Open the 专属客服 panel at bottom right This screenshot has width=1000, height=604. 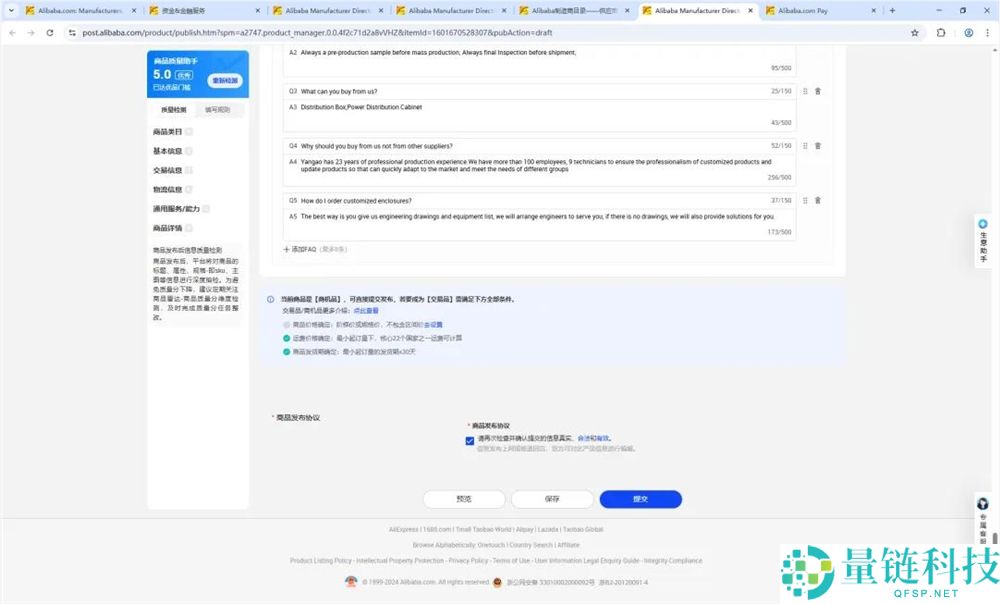click(x=981, y=516)
